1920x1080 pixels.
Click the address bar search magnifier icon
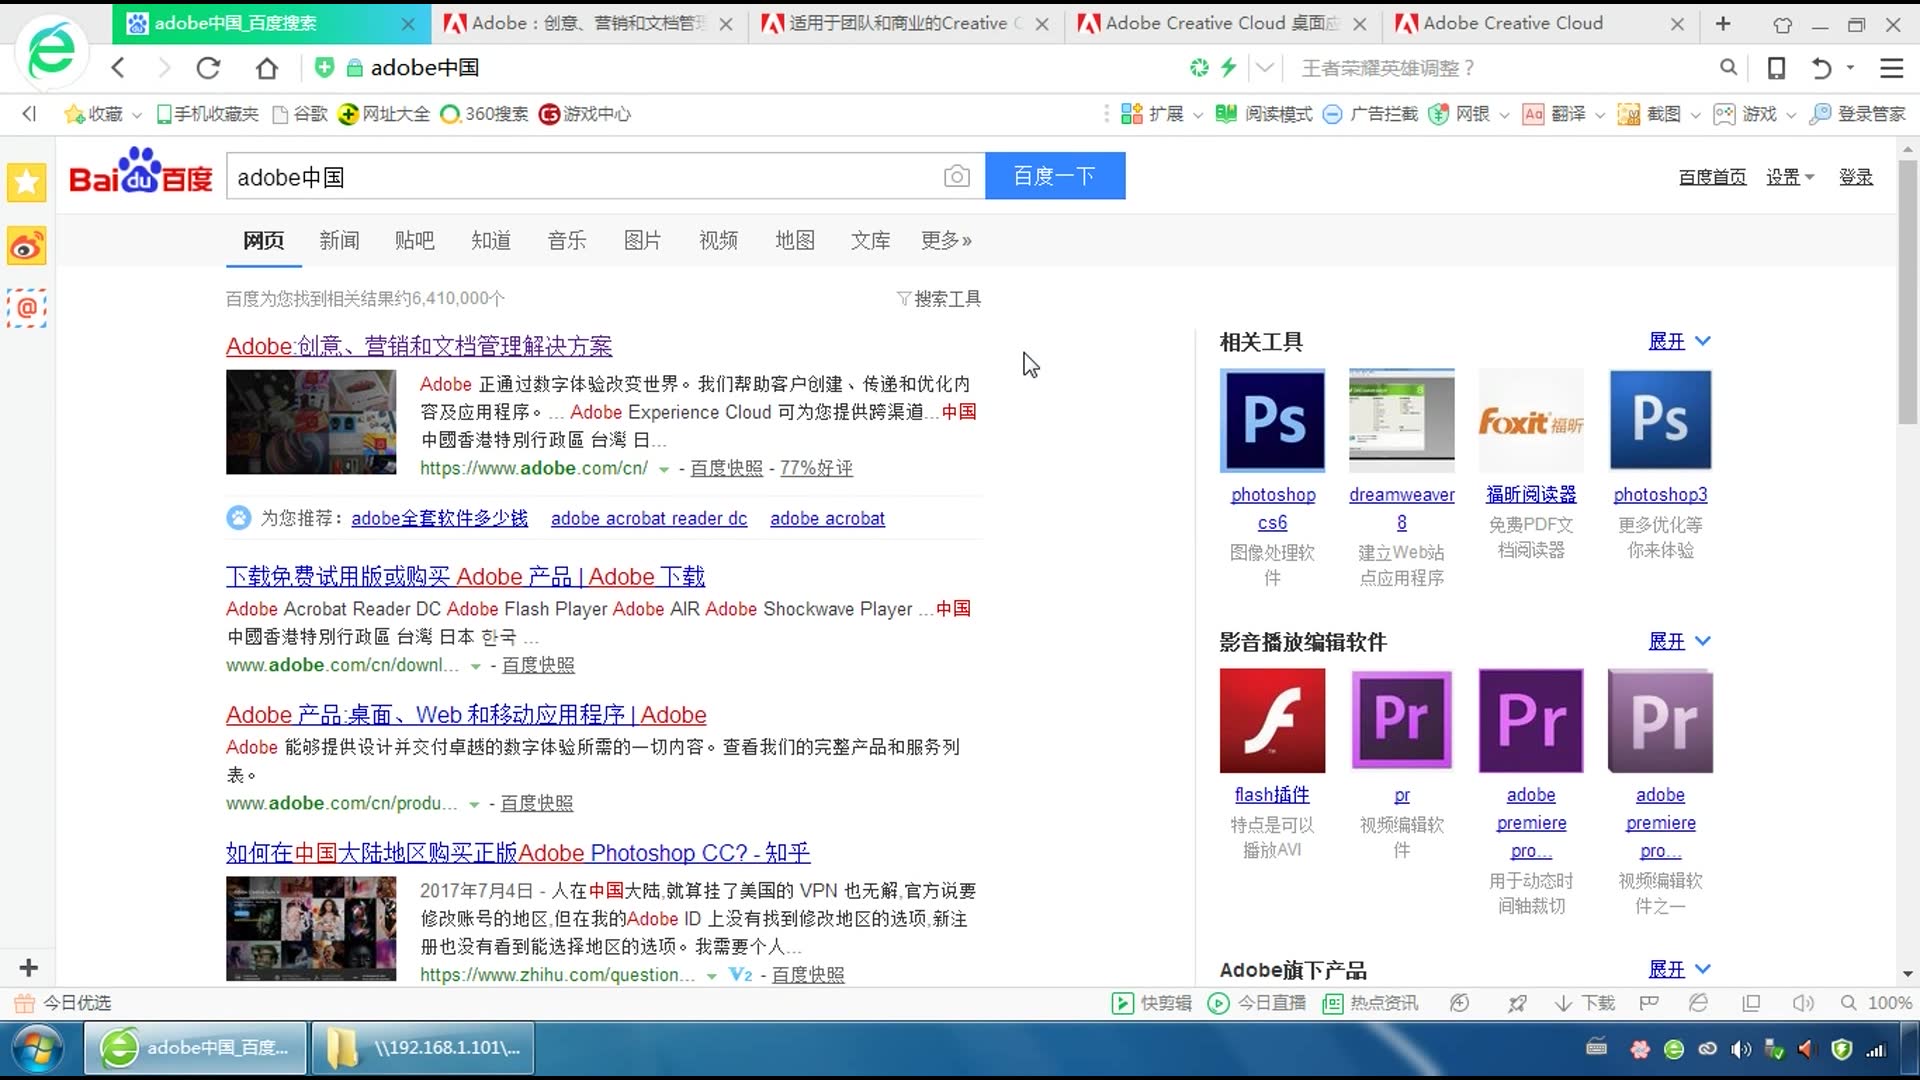1728,68
